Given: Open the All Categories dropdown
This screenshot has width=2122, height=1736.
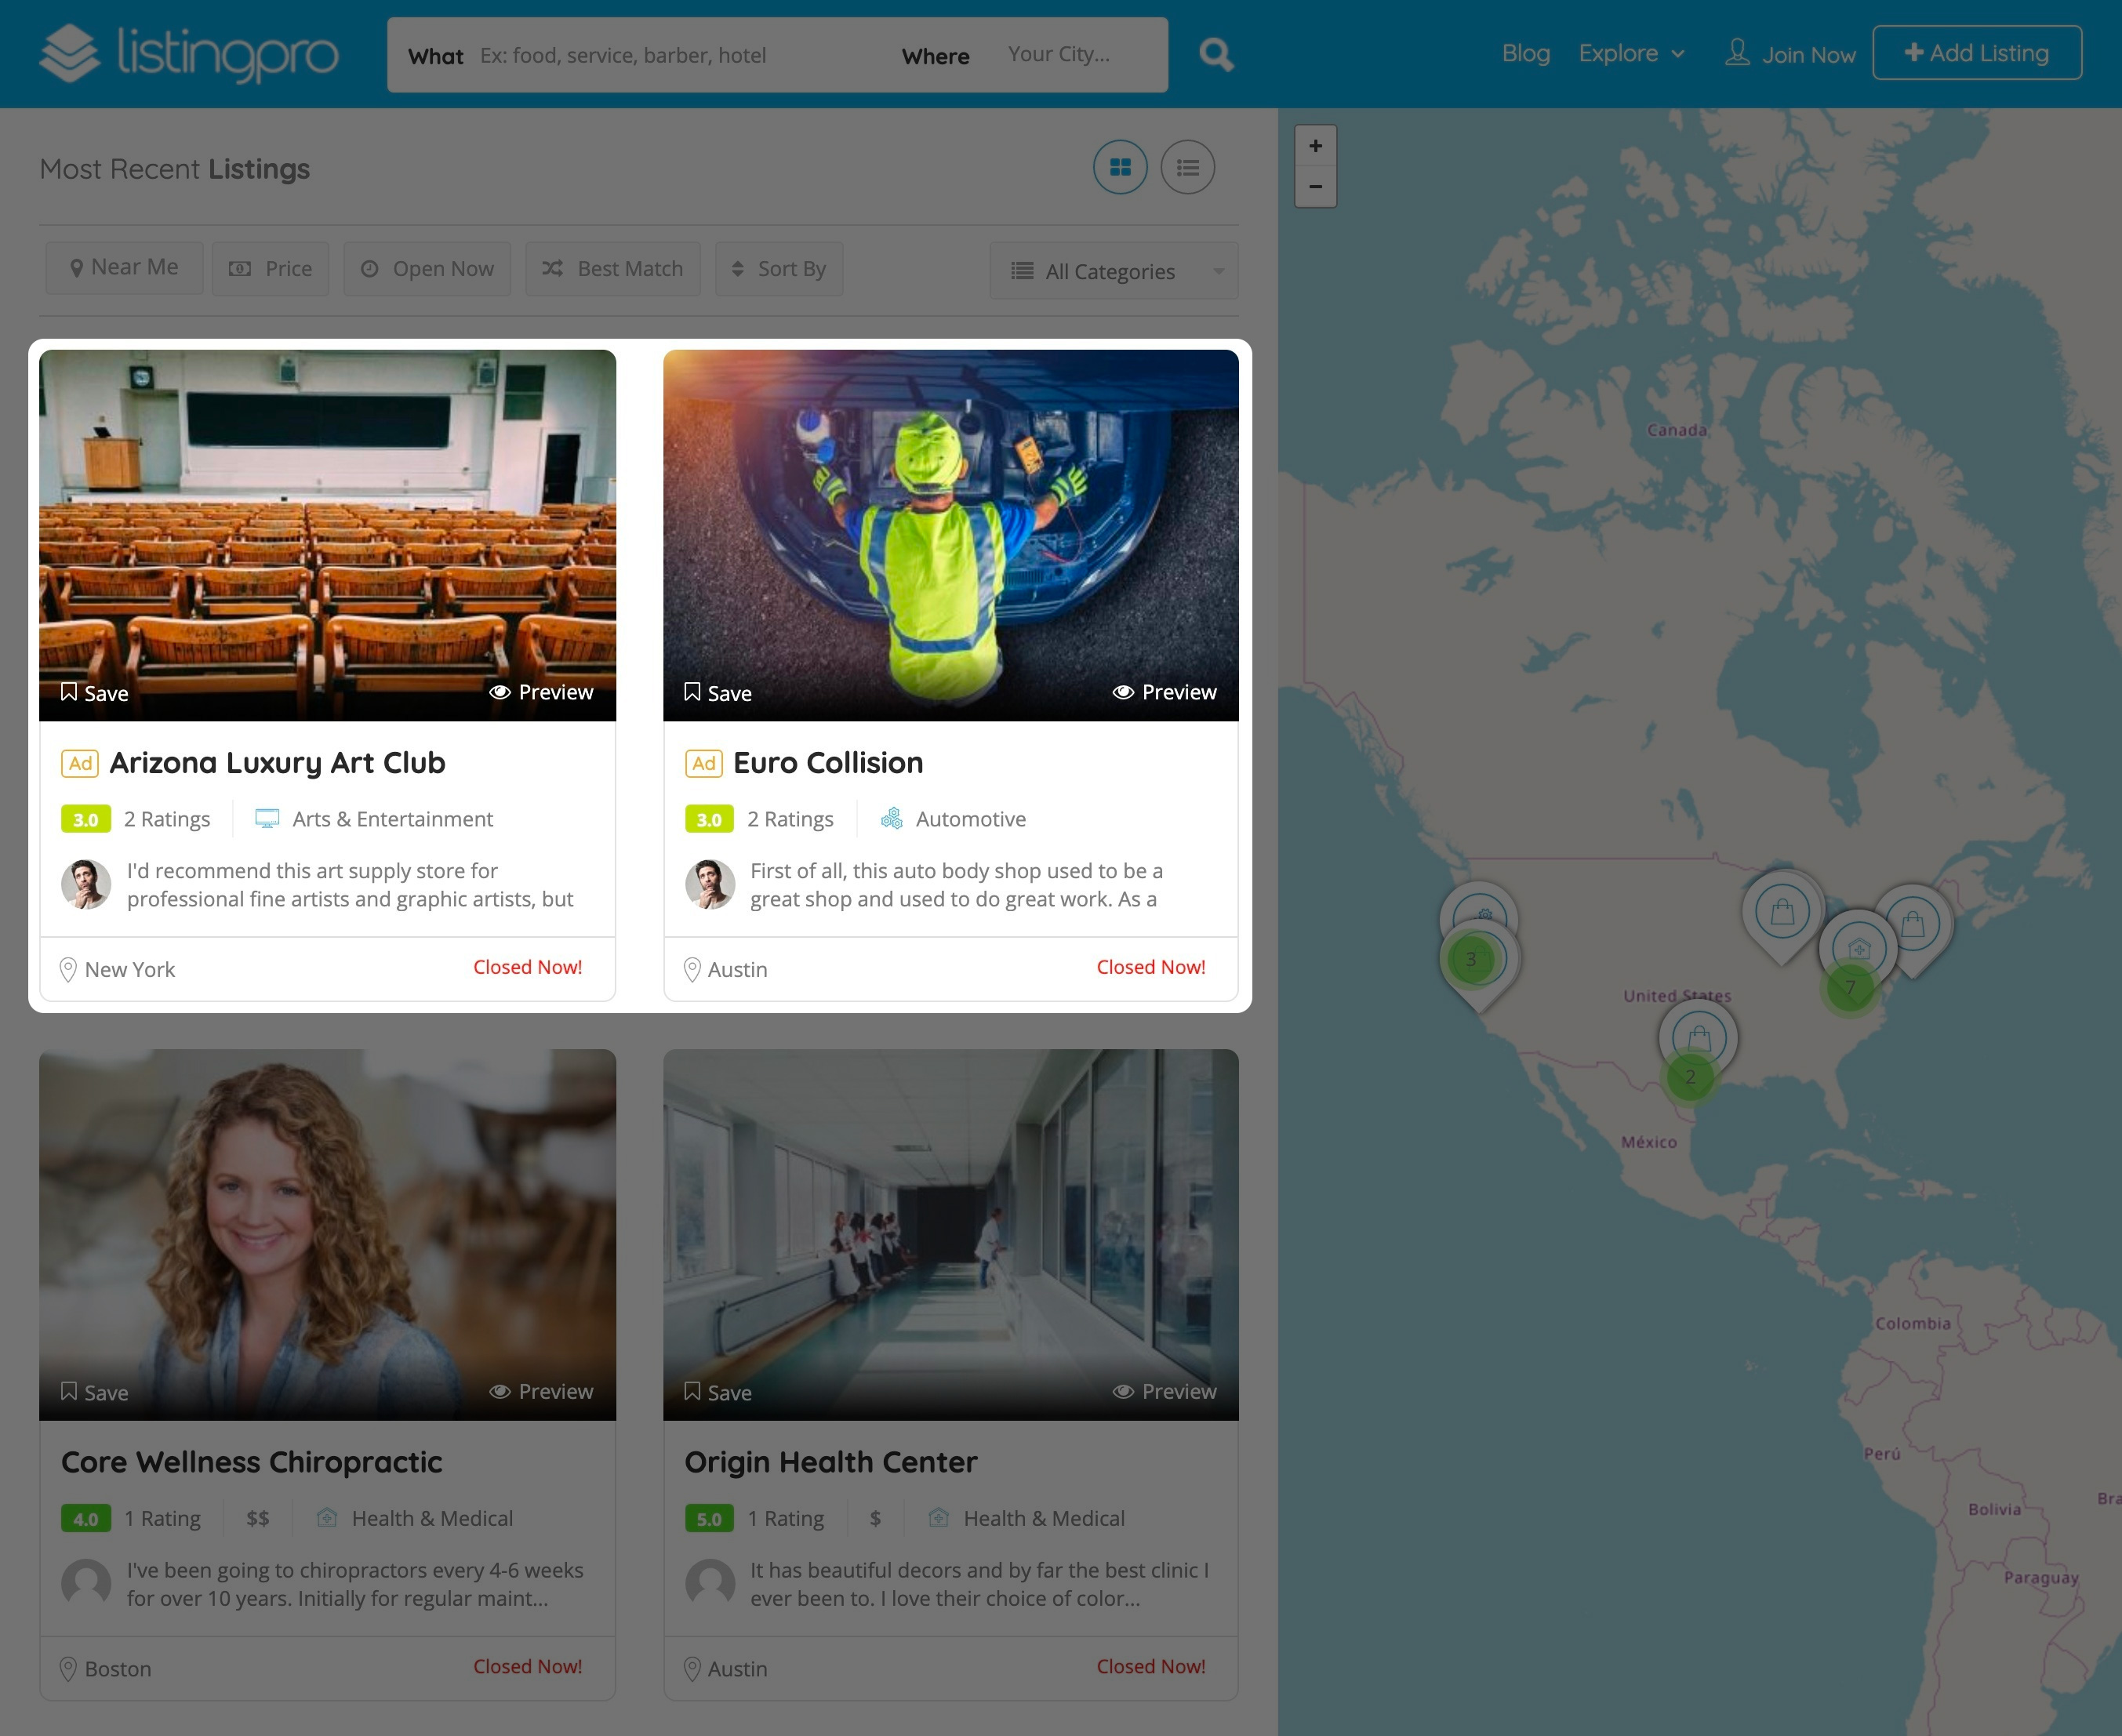Looking at the screenshot, I should [1113, 271].
